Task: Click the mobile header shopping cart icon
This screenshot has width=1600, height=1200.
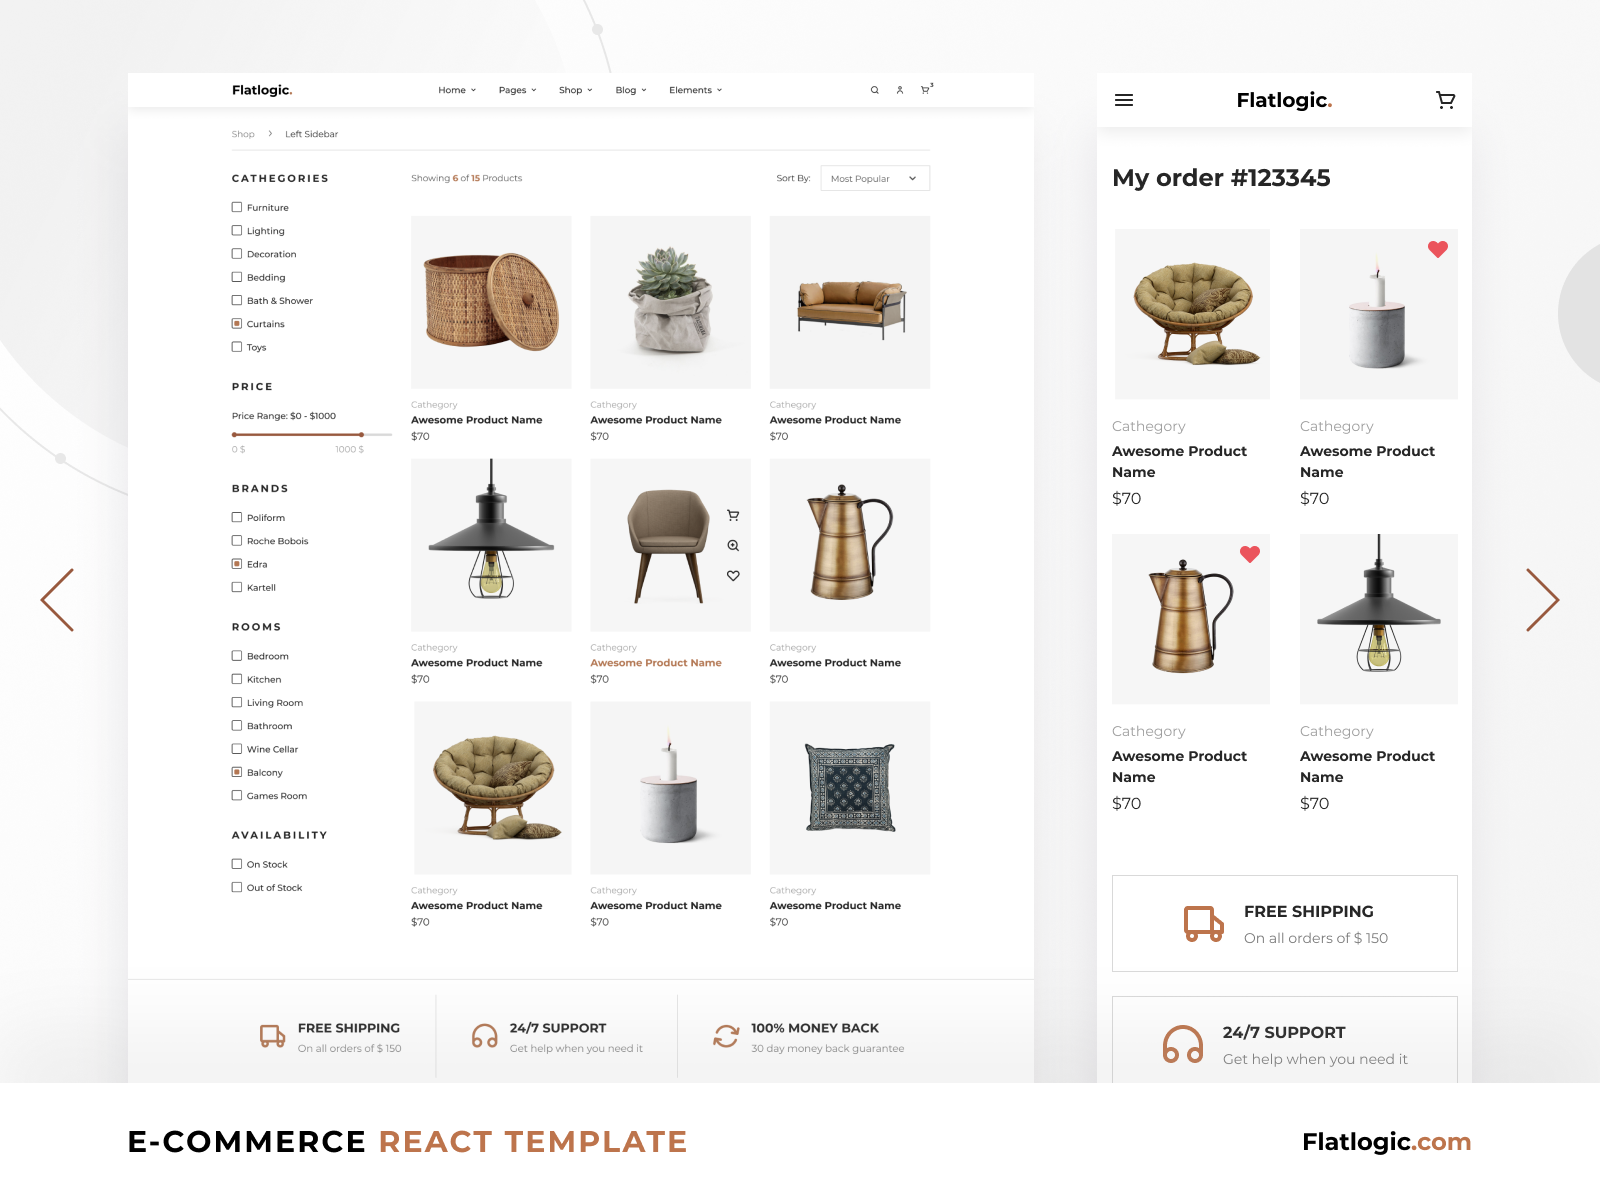Action: (x=1445, y=100)
